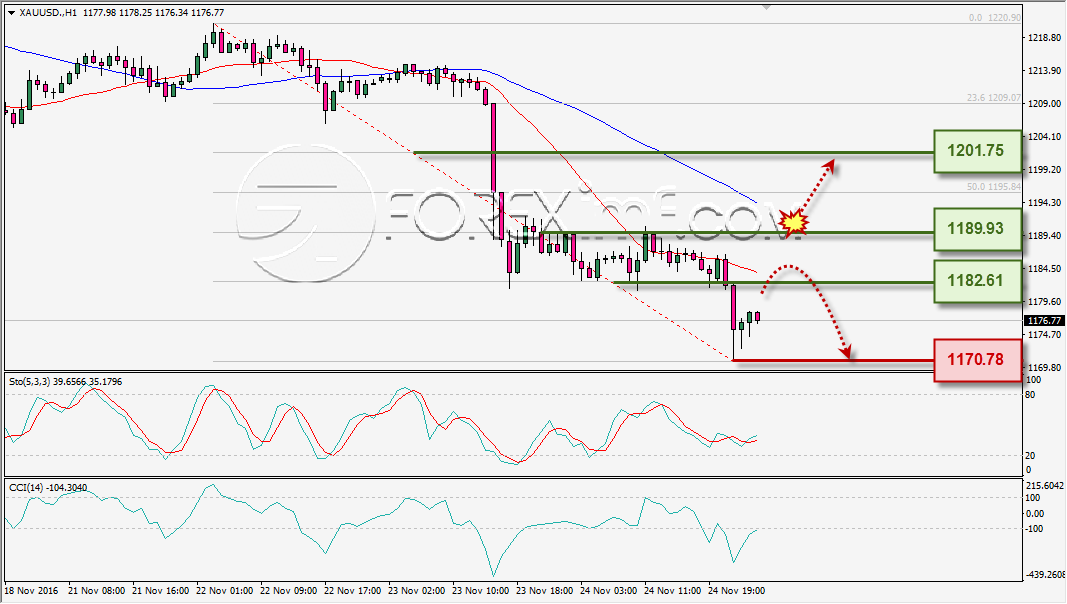Click the 24 Nov 19:00 time label
This screenshot has height=604, width=1067.
tap(737, 590)
